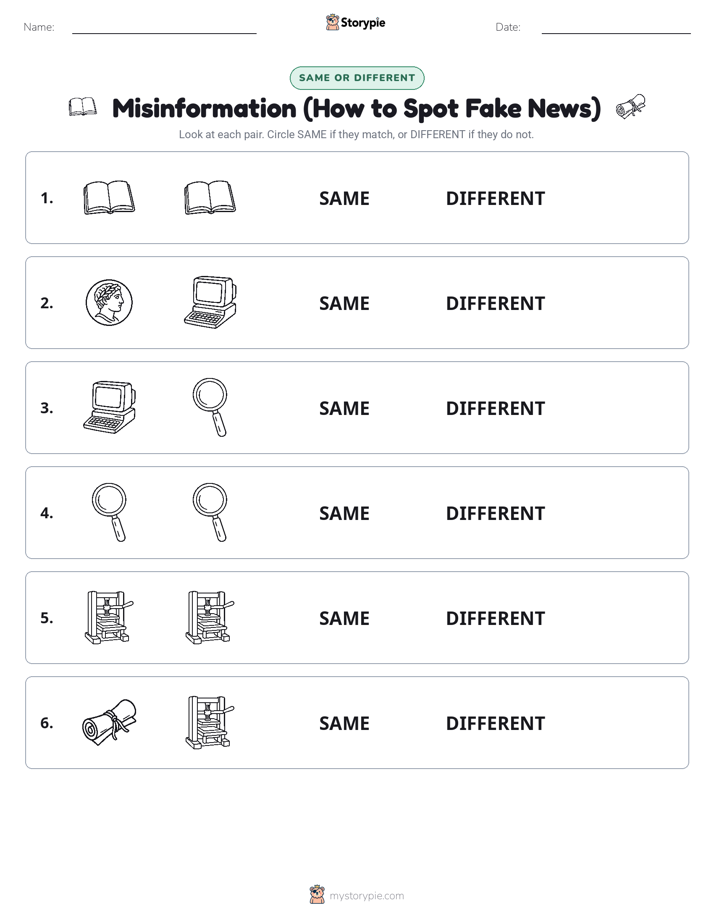The height and width of the screenshot is (924, 714).
Task: Click the retro computer icon in row 3
Action: (109, 407)
